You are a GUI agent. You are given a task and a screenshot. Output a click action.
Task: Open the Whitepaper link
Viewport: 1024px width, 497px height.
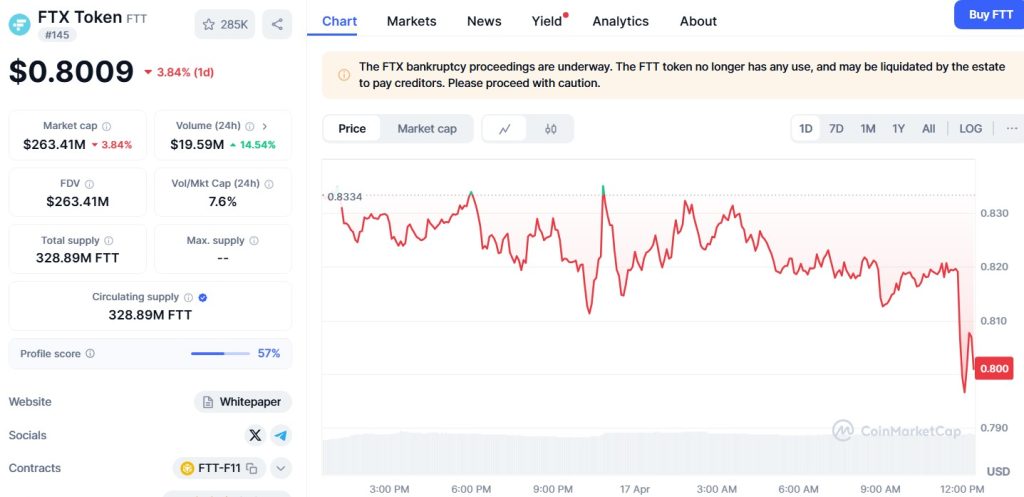click(244, 402)
